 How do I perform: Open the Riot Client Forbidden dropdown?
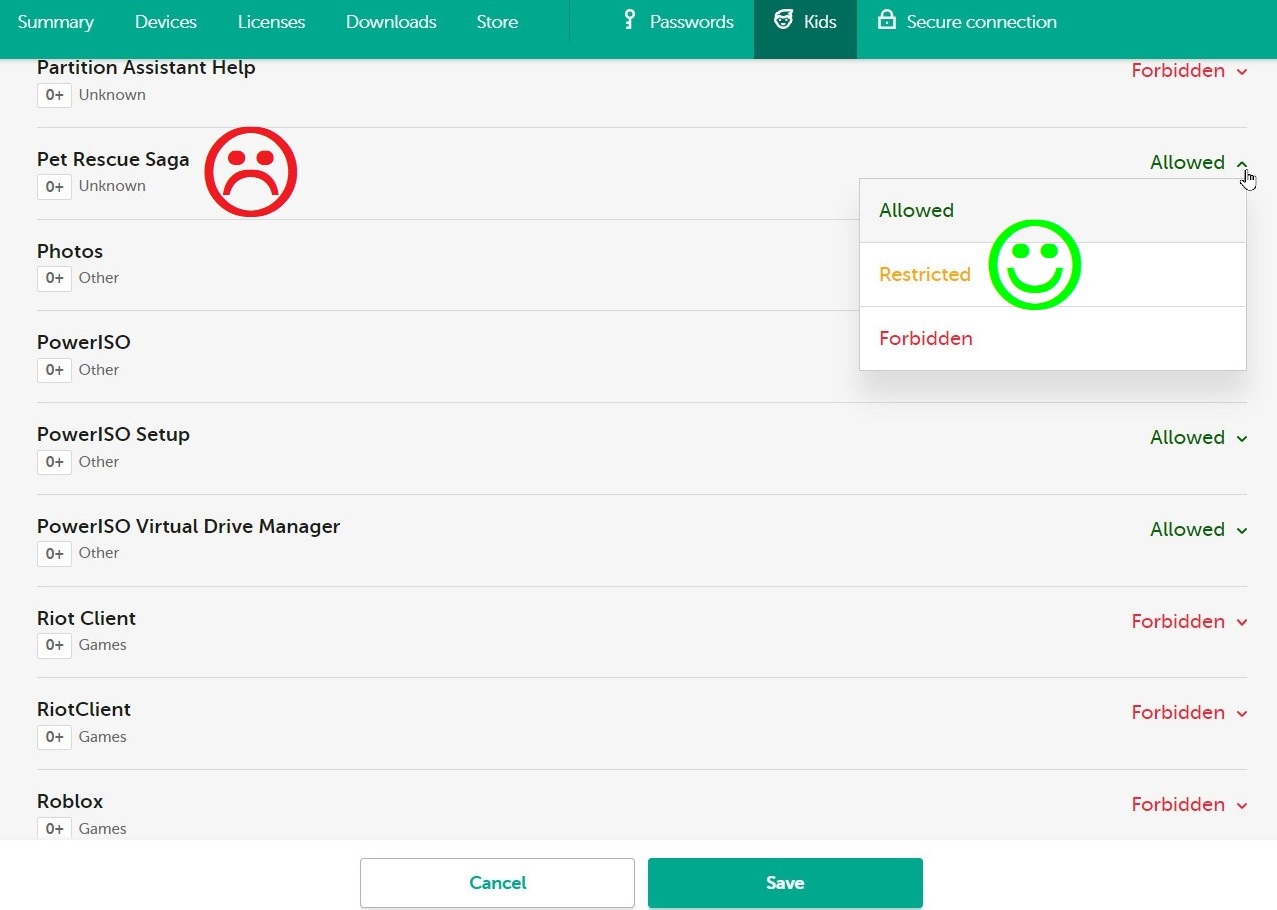tap(1189, 622)
